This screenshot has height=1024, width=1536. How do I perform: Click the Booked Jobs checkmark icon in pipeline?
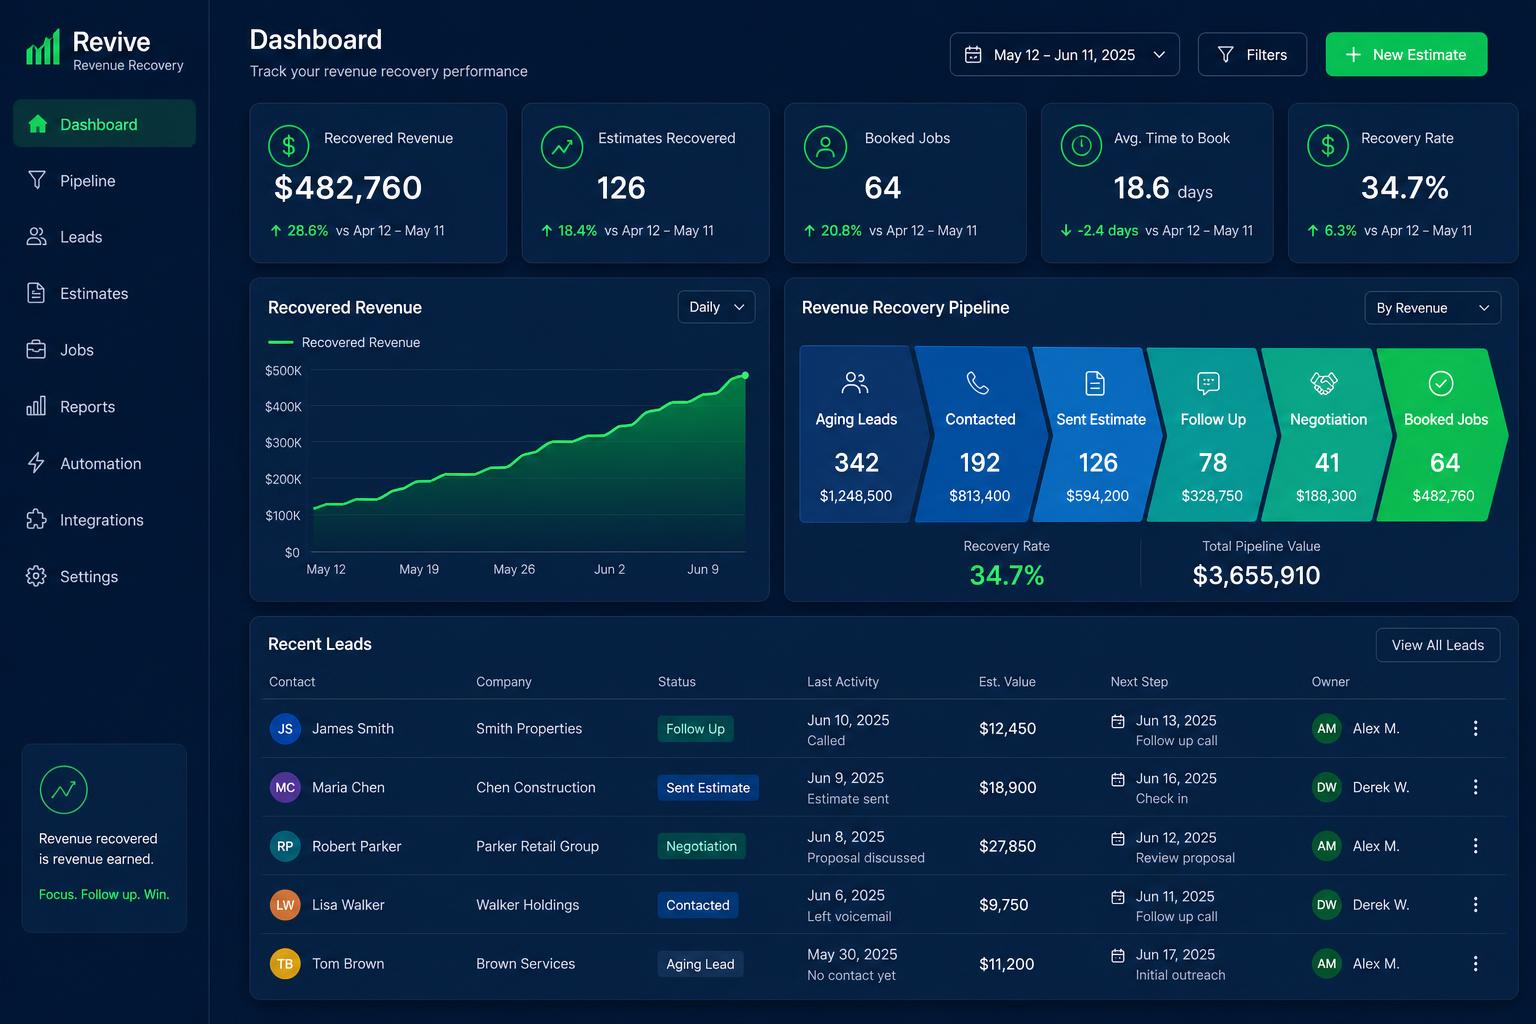pos(1441,383)
